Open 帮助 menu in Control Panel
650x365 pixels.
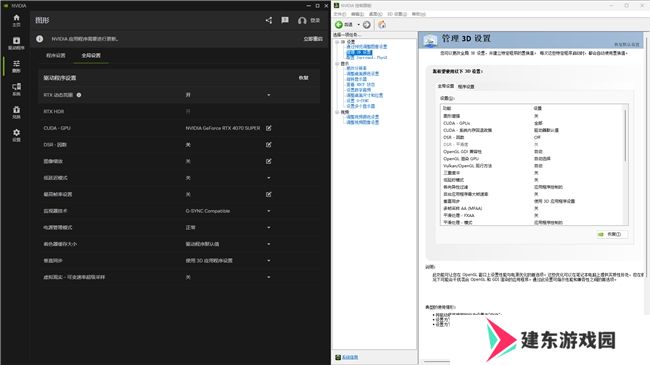point(419,14)
